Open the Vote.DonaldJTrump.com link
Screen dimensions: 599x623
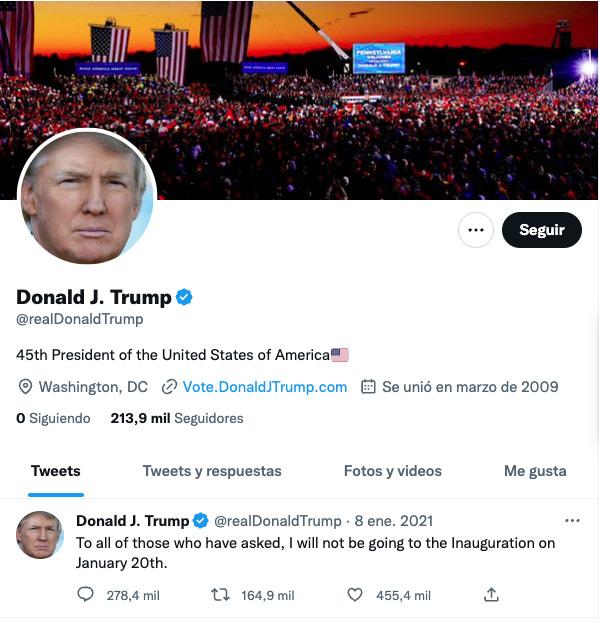click(265, 387)
